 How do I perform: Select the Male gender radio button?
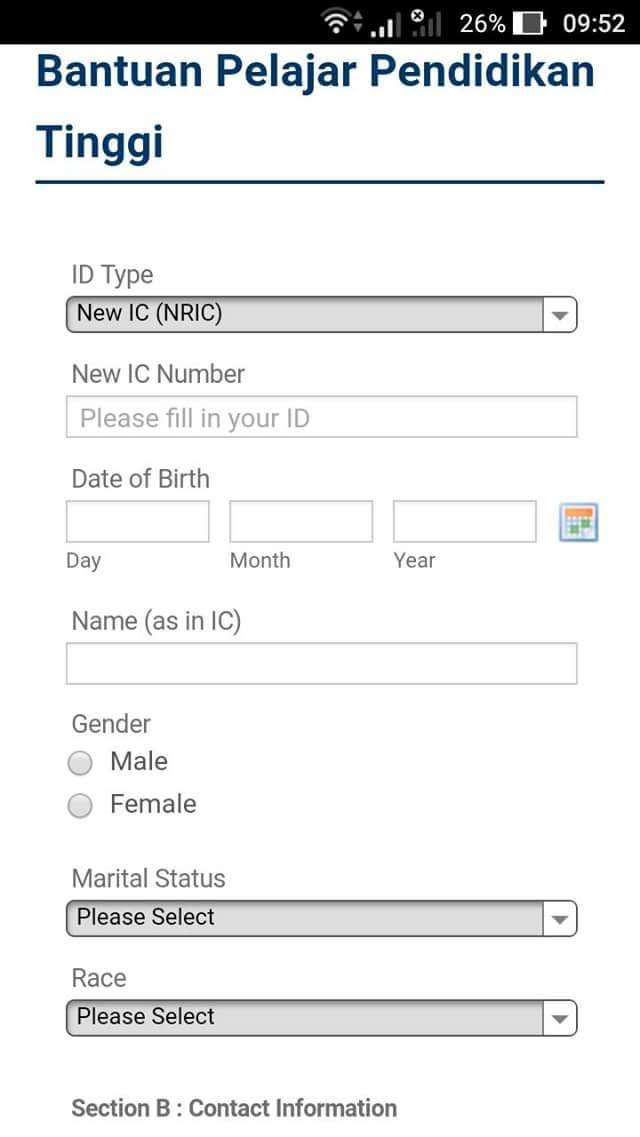(x=80, y=763)
